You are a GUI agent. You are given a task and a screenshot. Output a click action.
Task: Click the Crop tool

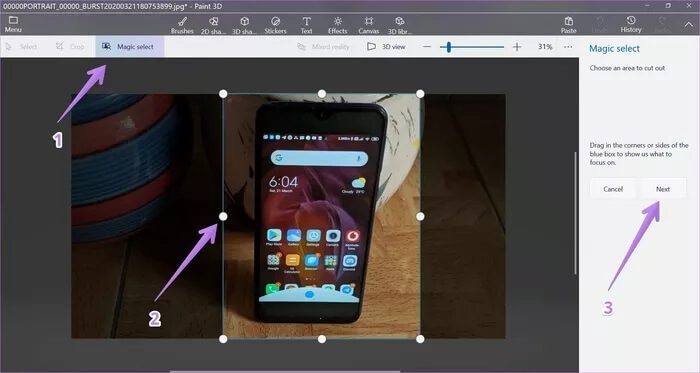(70, 46)
